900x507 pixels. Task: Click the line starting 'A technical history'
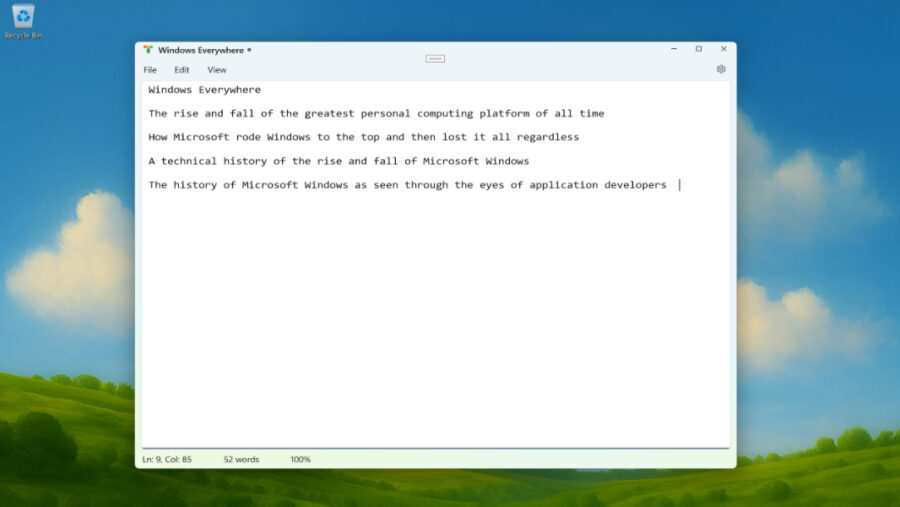[x=338, y=161]
